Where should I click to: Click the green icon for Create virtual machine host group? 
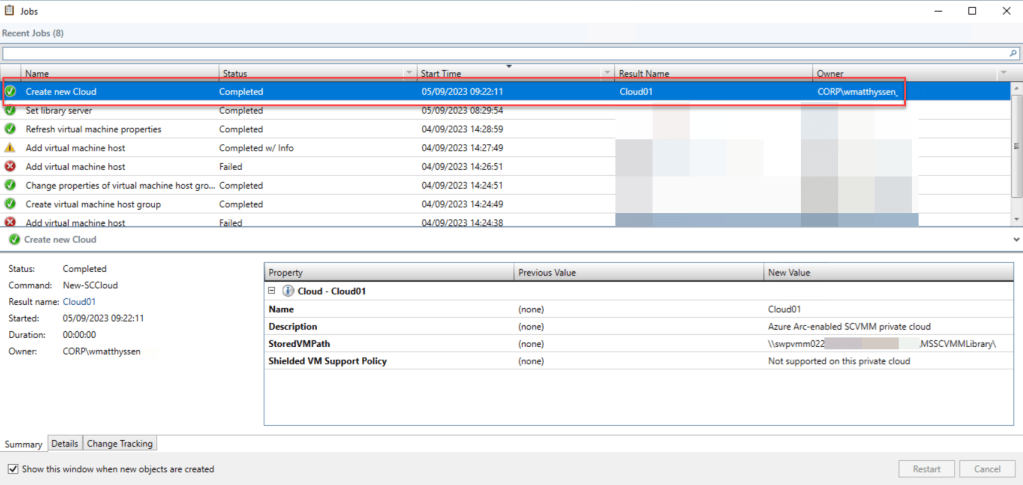click(x=11, y=204)
